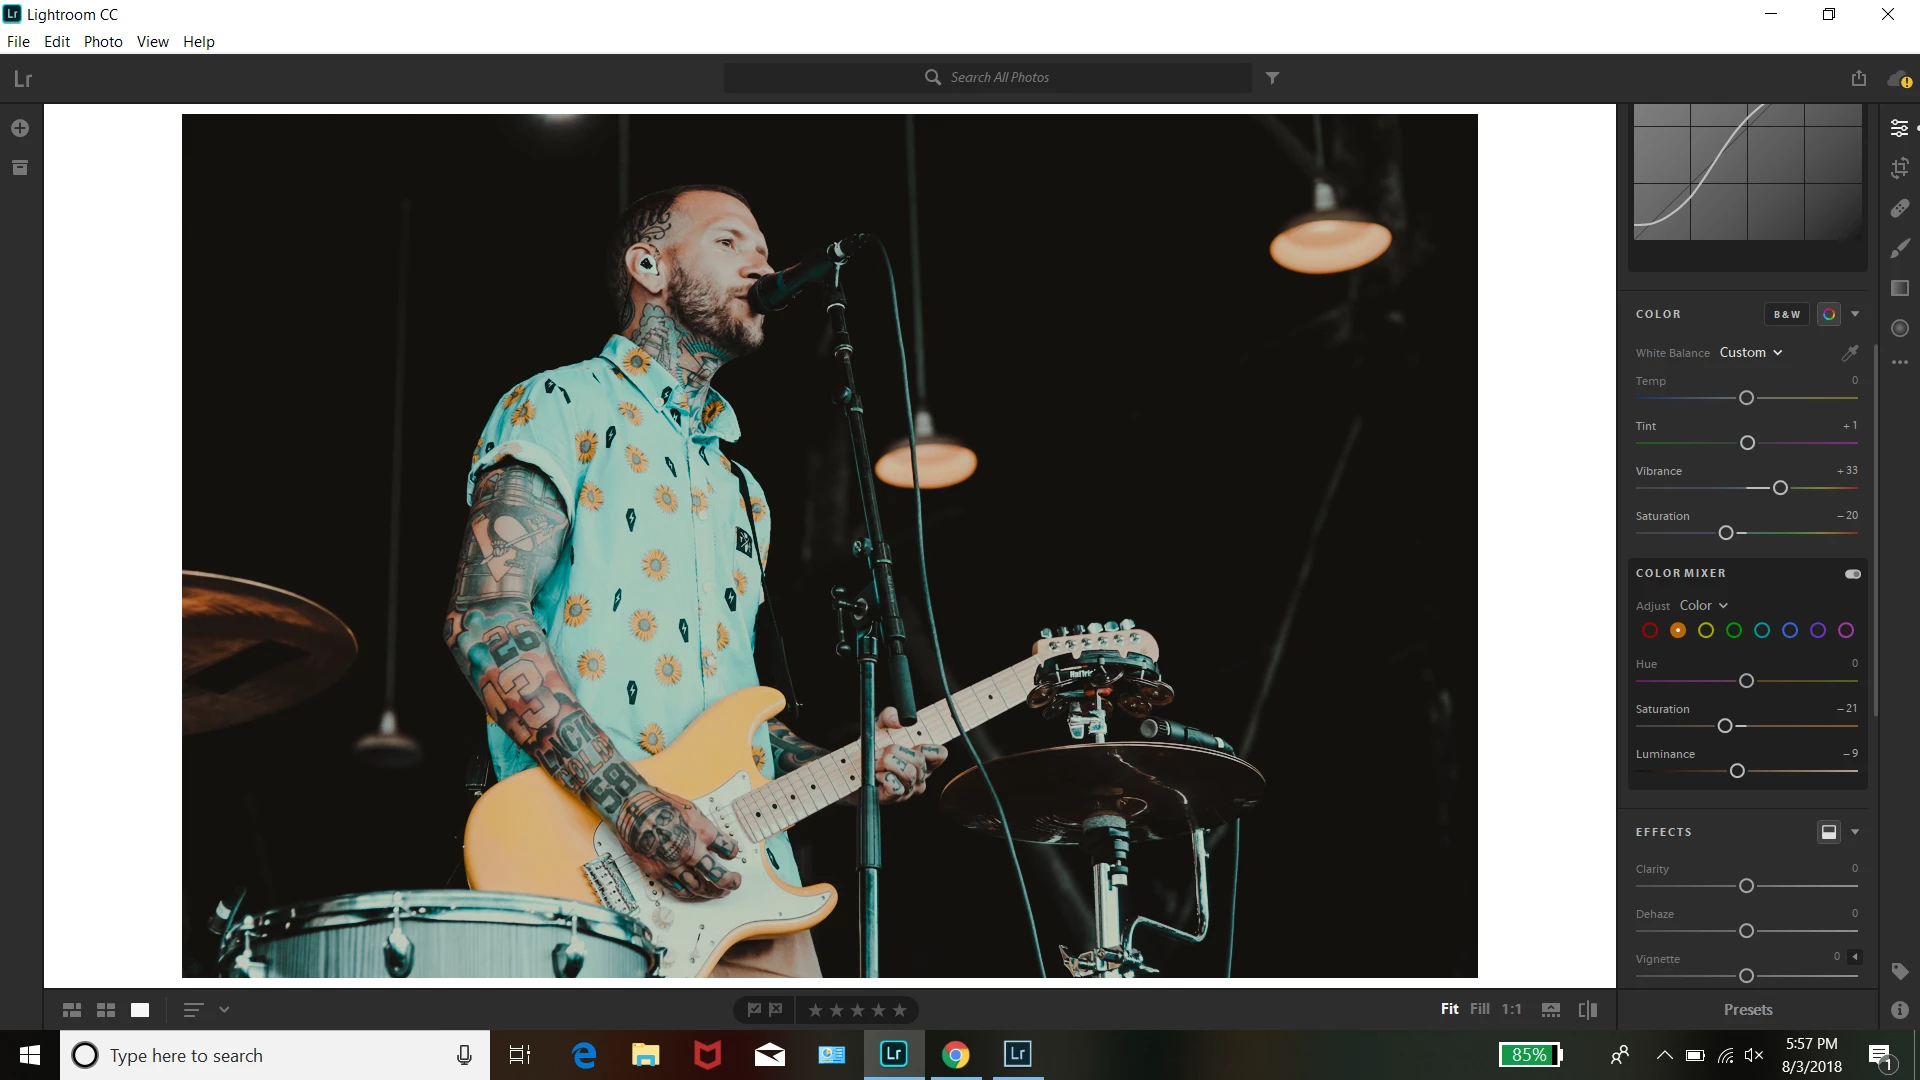Image resolution: width=1920 pixels, height=1080 pixels.
Task: Select the Crop and Rotate tool
Action: [1899, 168]
